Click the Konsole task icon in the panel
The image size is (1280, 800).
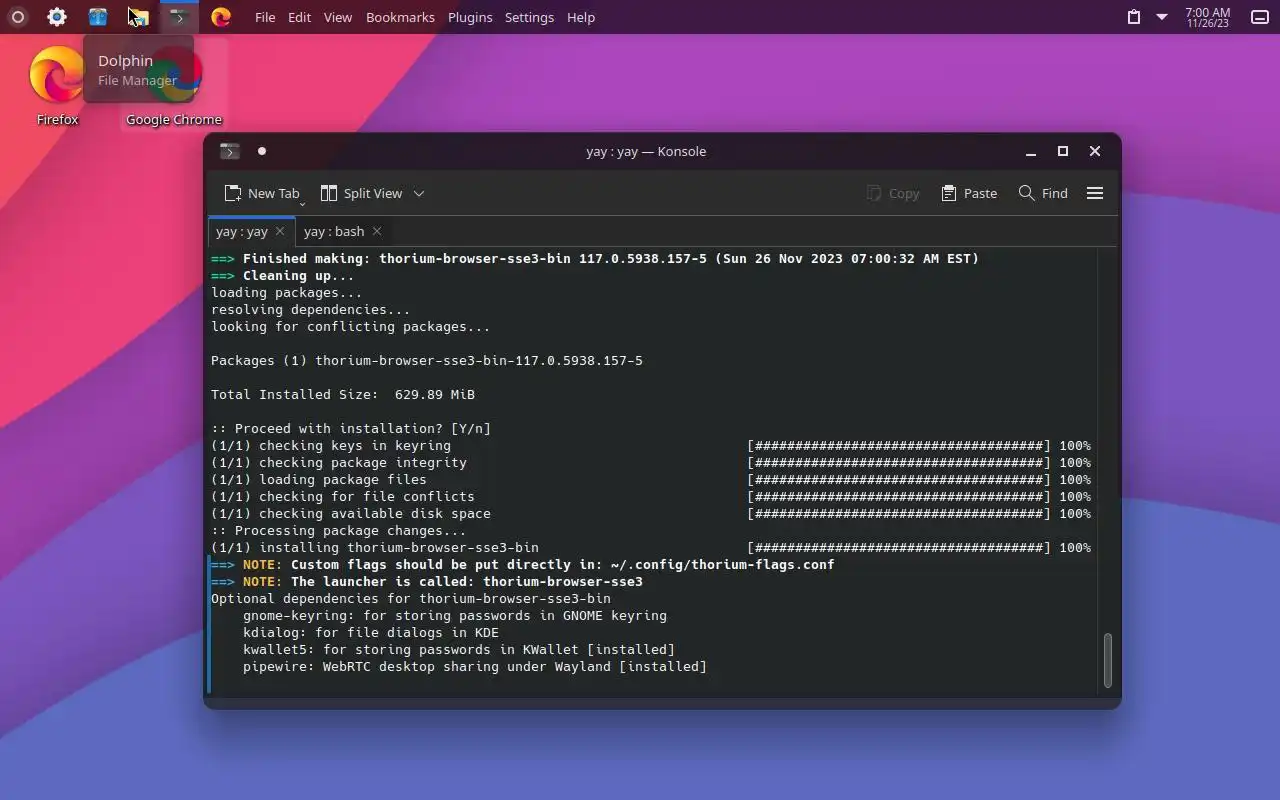[179, 17]
